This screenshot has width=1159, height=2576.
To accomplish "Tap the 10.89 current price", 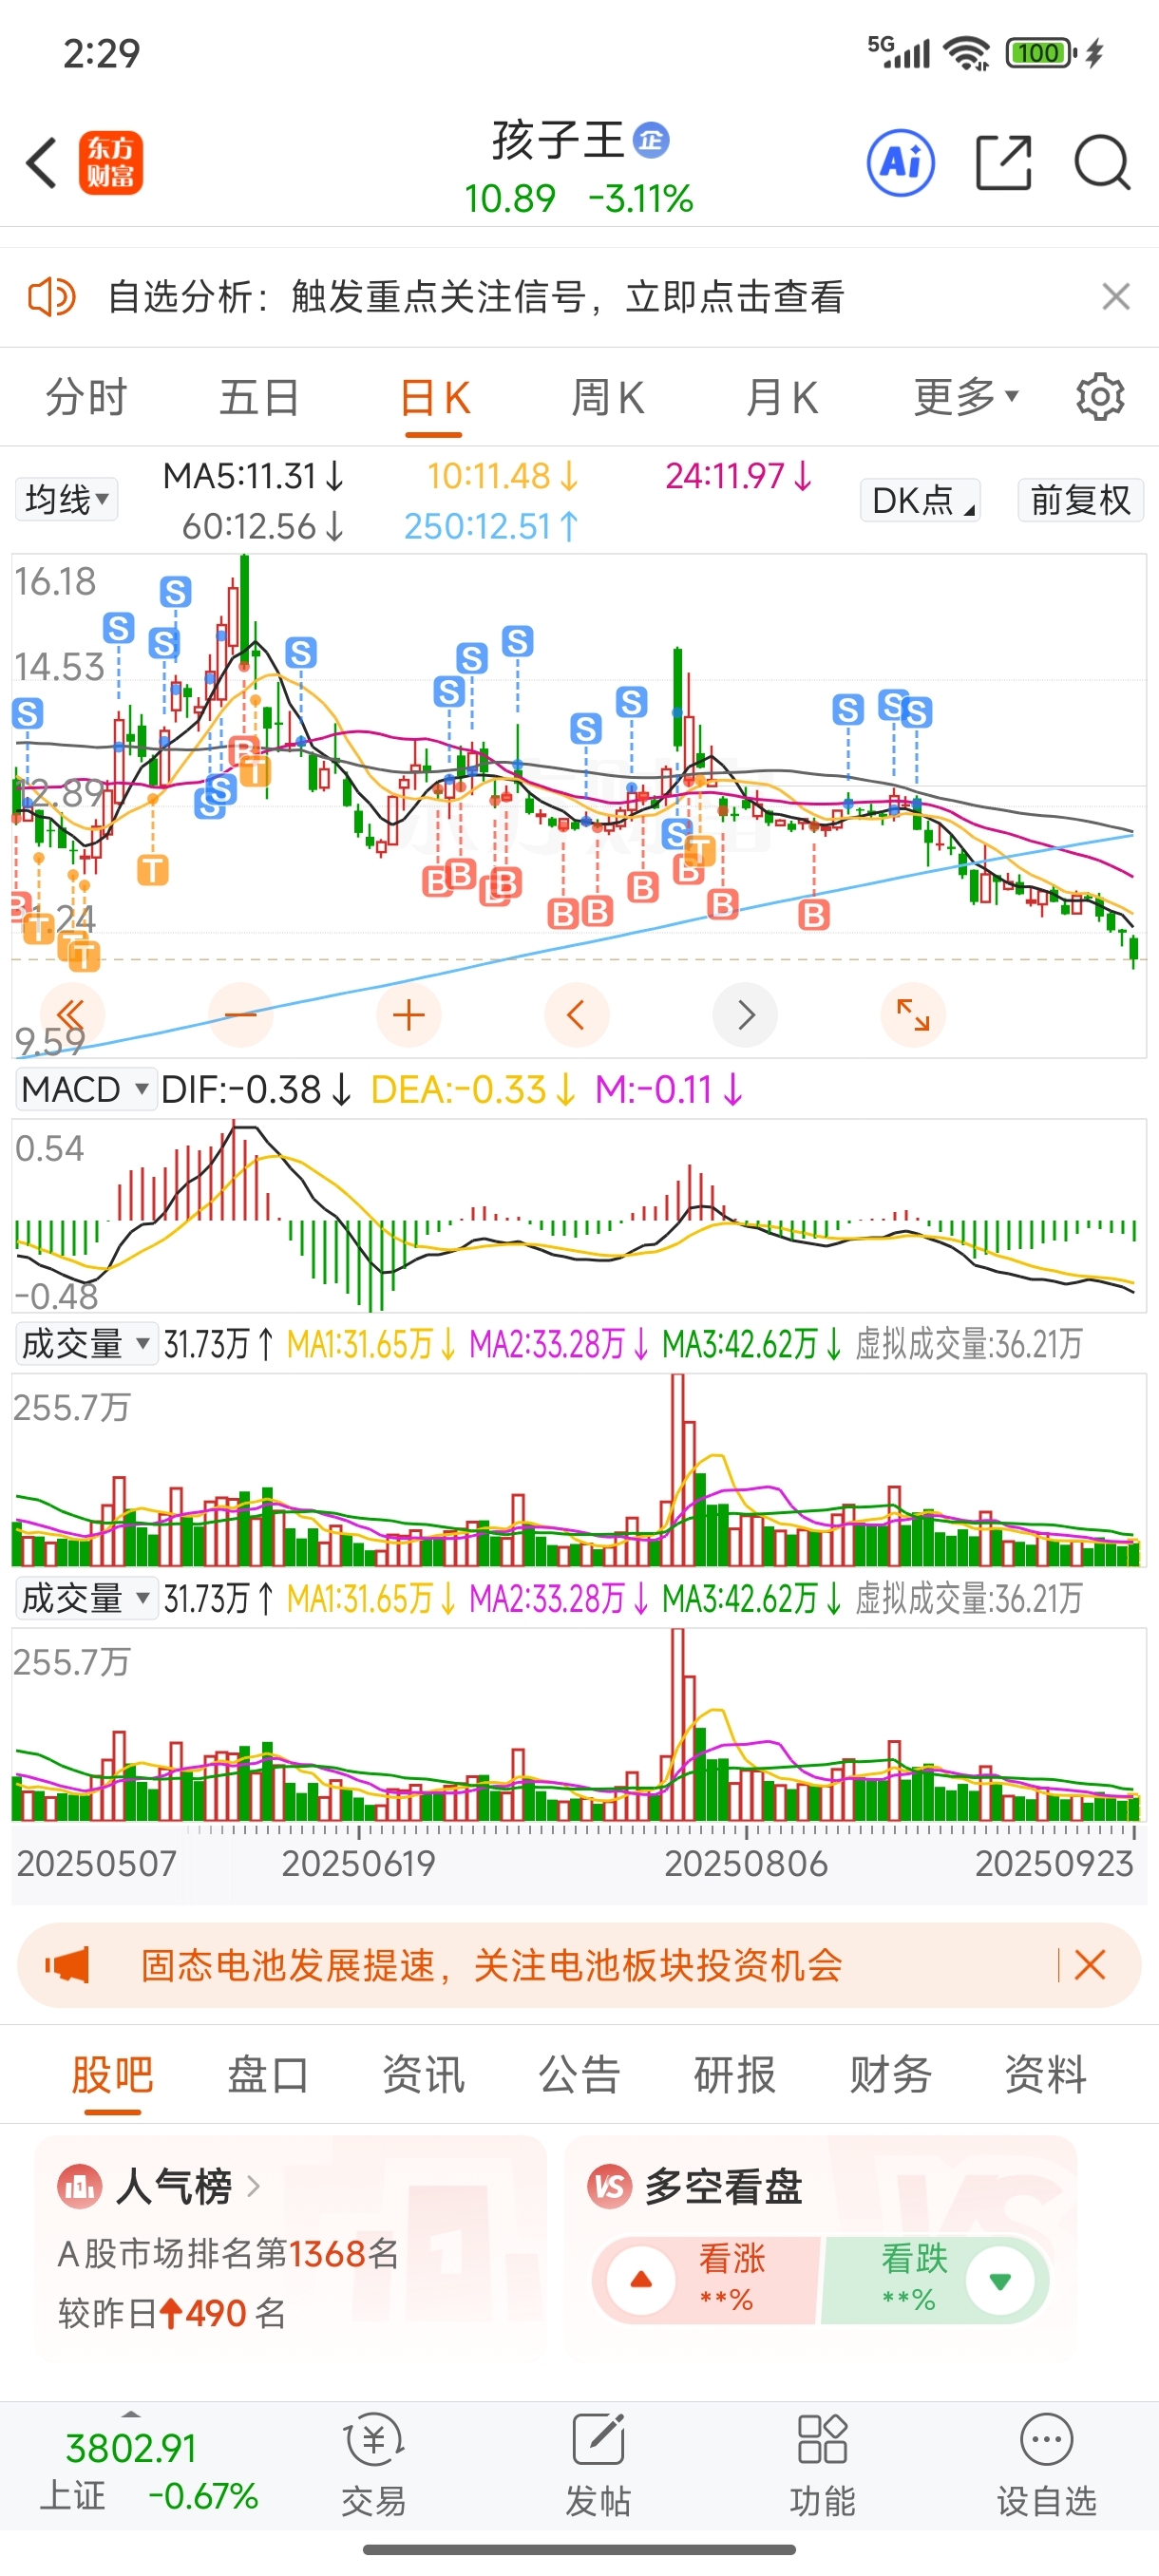I will [x=509, y=198].
